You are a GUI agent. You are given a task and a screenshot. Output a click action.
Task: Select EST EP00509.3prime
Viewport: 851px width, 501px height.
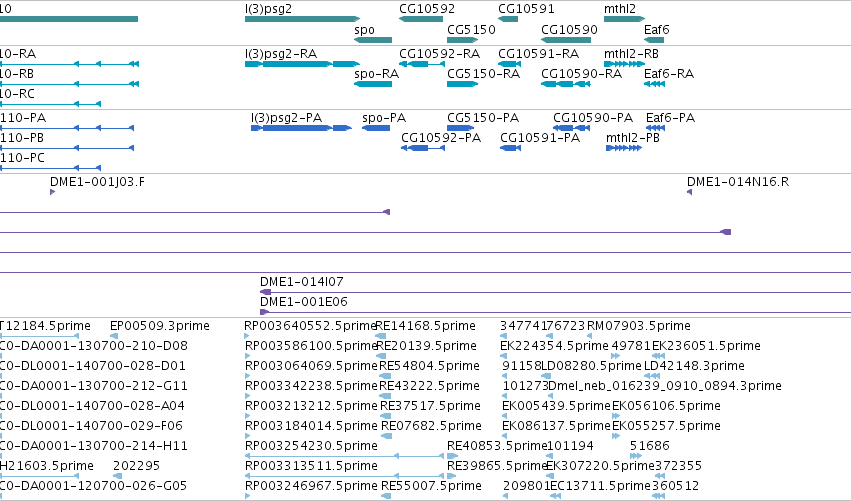pyautogui.click(x=160, y=326)
